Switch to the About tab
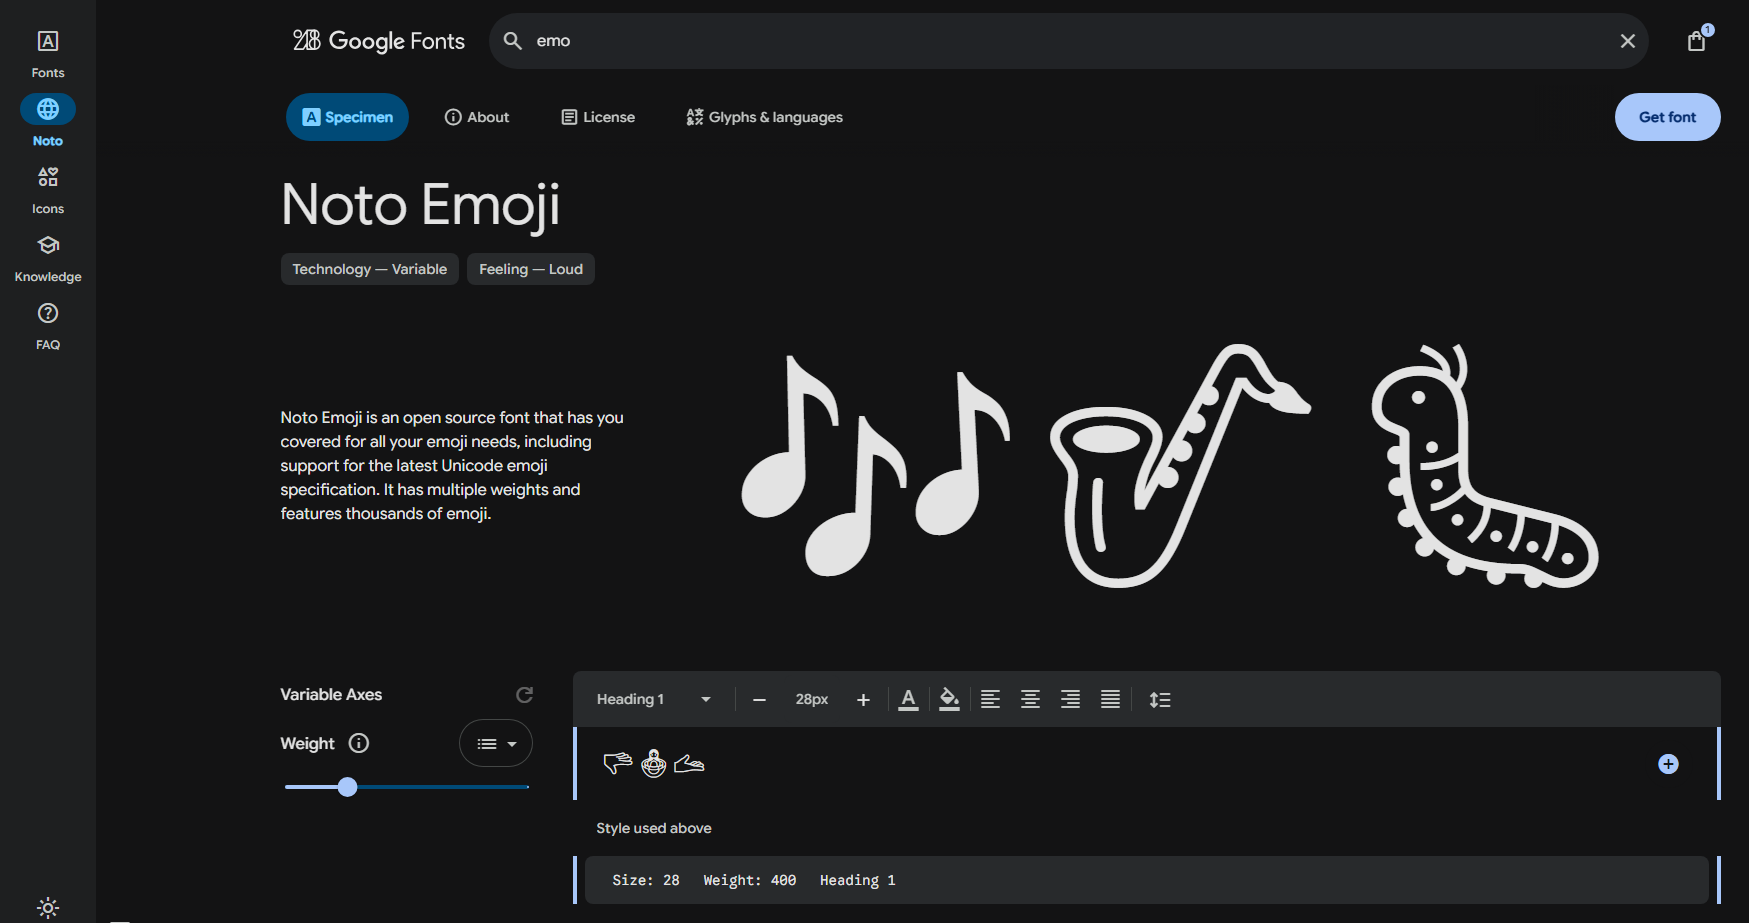Viewport: 1749px width, 923px height. point(477,117)
